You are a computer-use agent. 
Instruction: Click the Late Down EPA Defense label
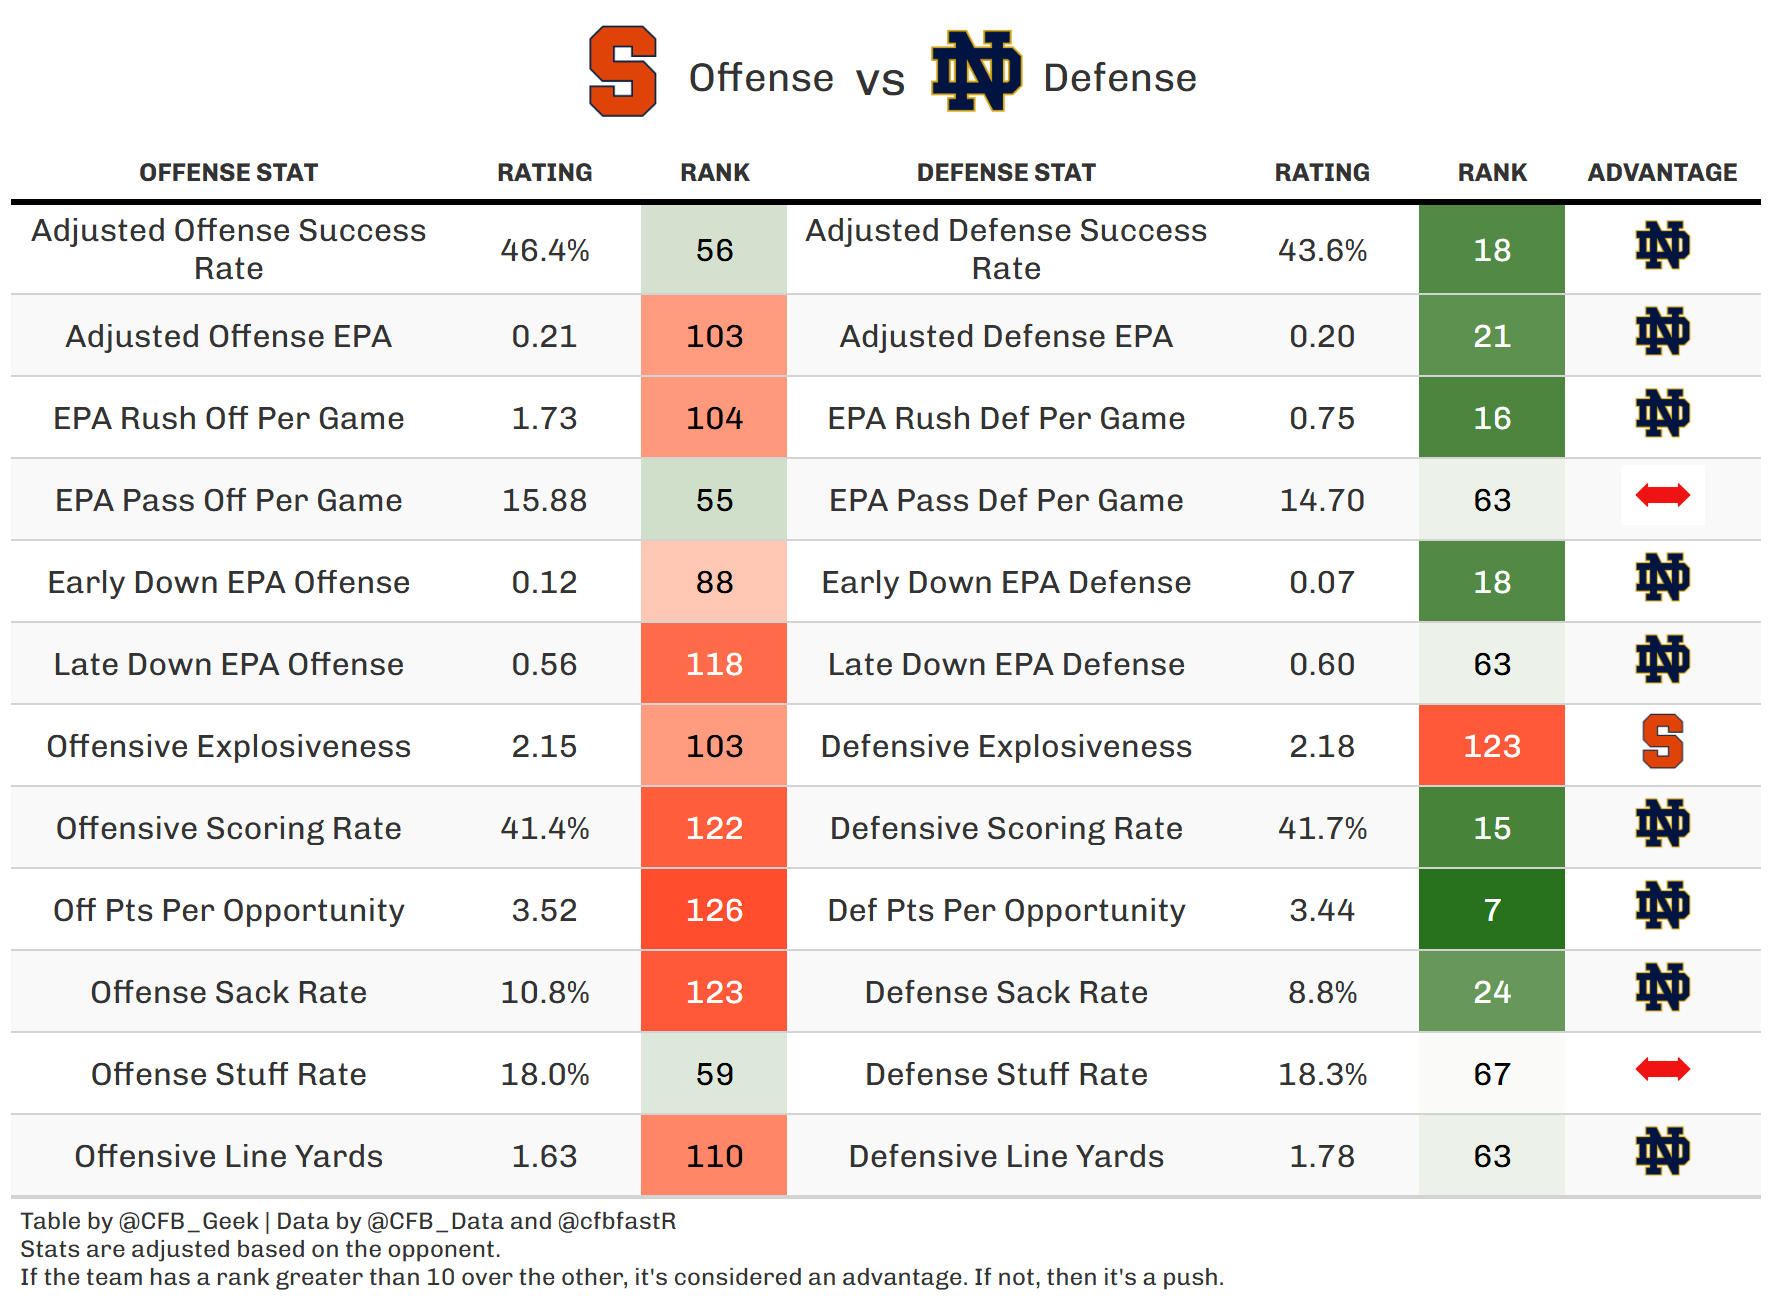click(x=1006, y=664)
